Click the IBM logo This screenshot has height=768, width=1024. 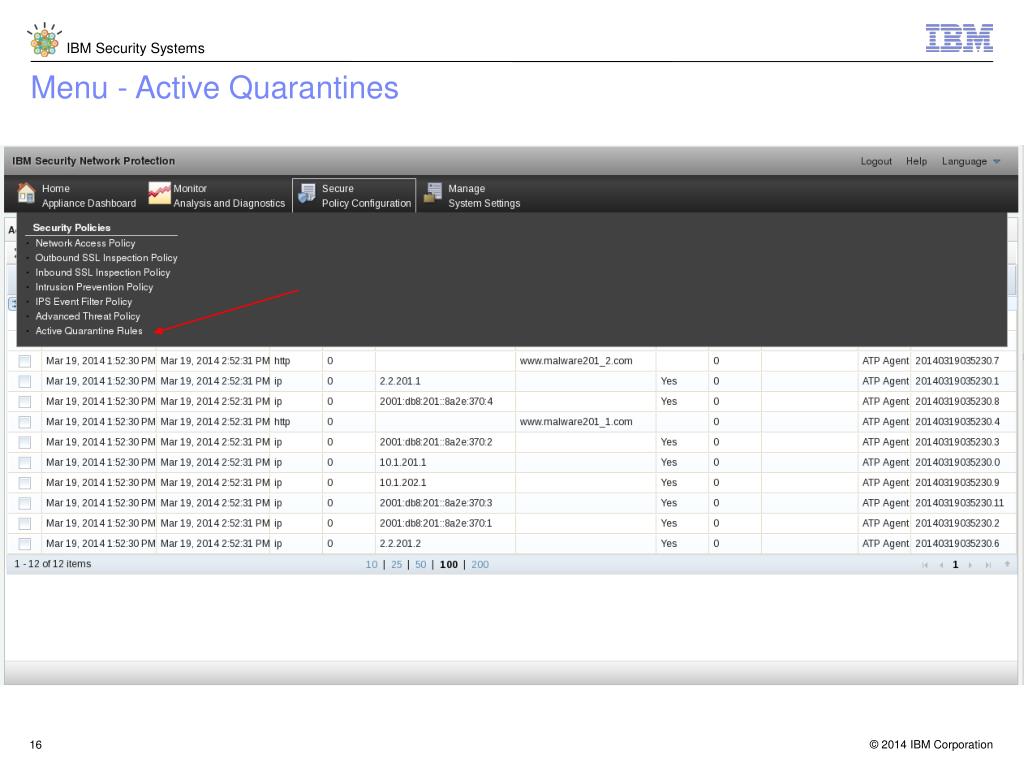959,38
